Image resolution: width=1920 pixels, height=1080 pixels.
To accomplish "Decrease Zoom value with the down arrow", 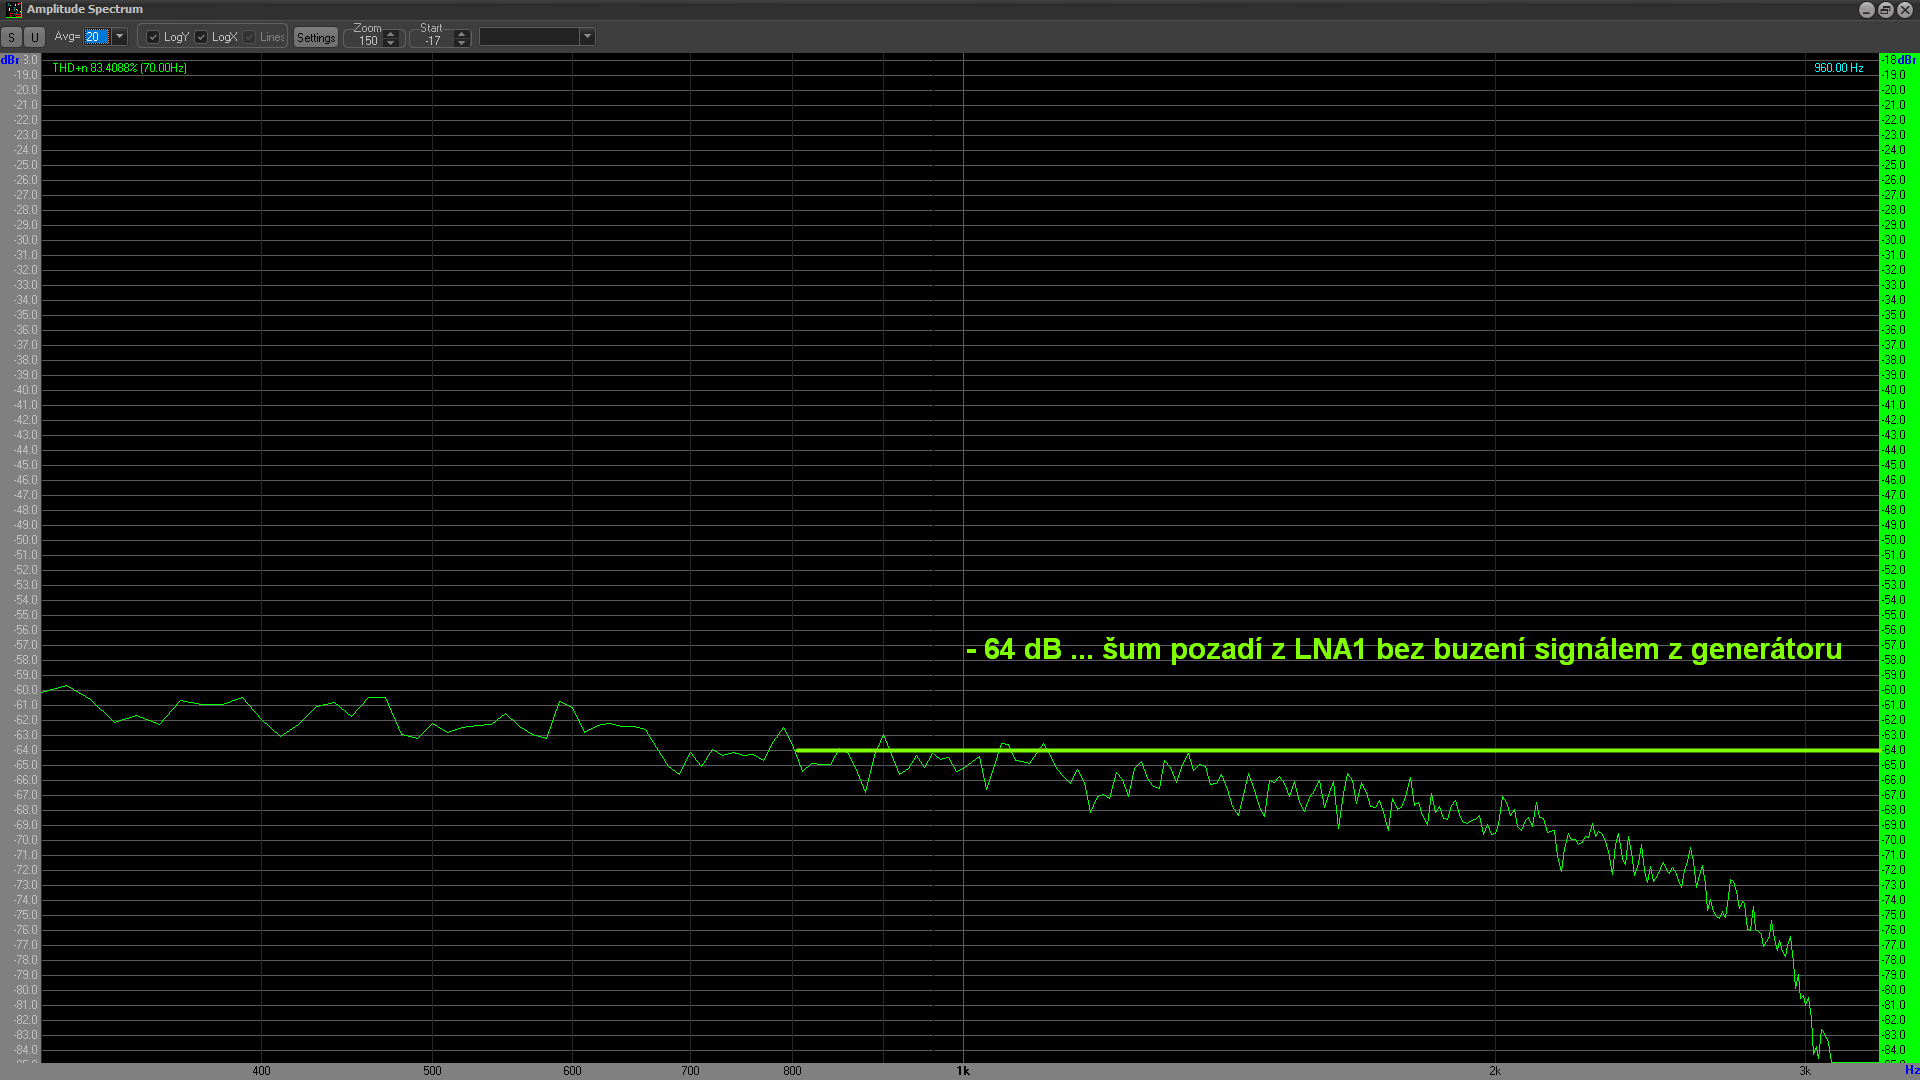I will (x=391, y=43).
